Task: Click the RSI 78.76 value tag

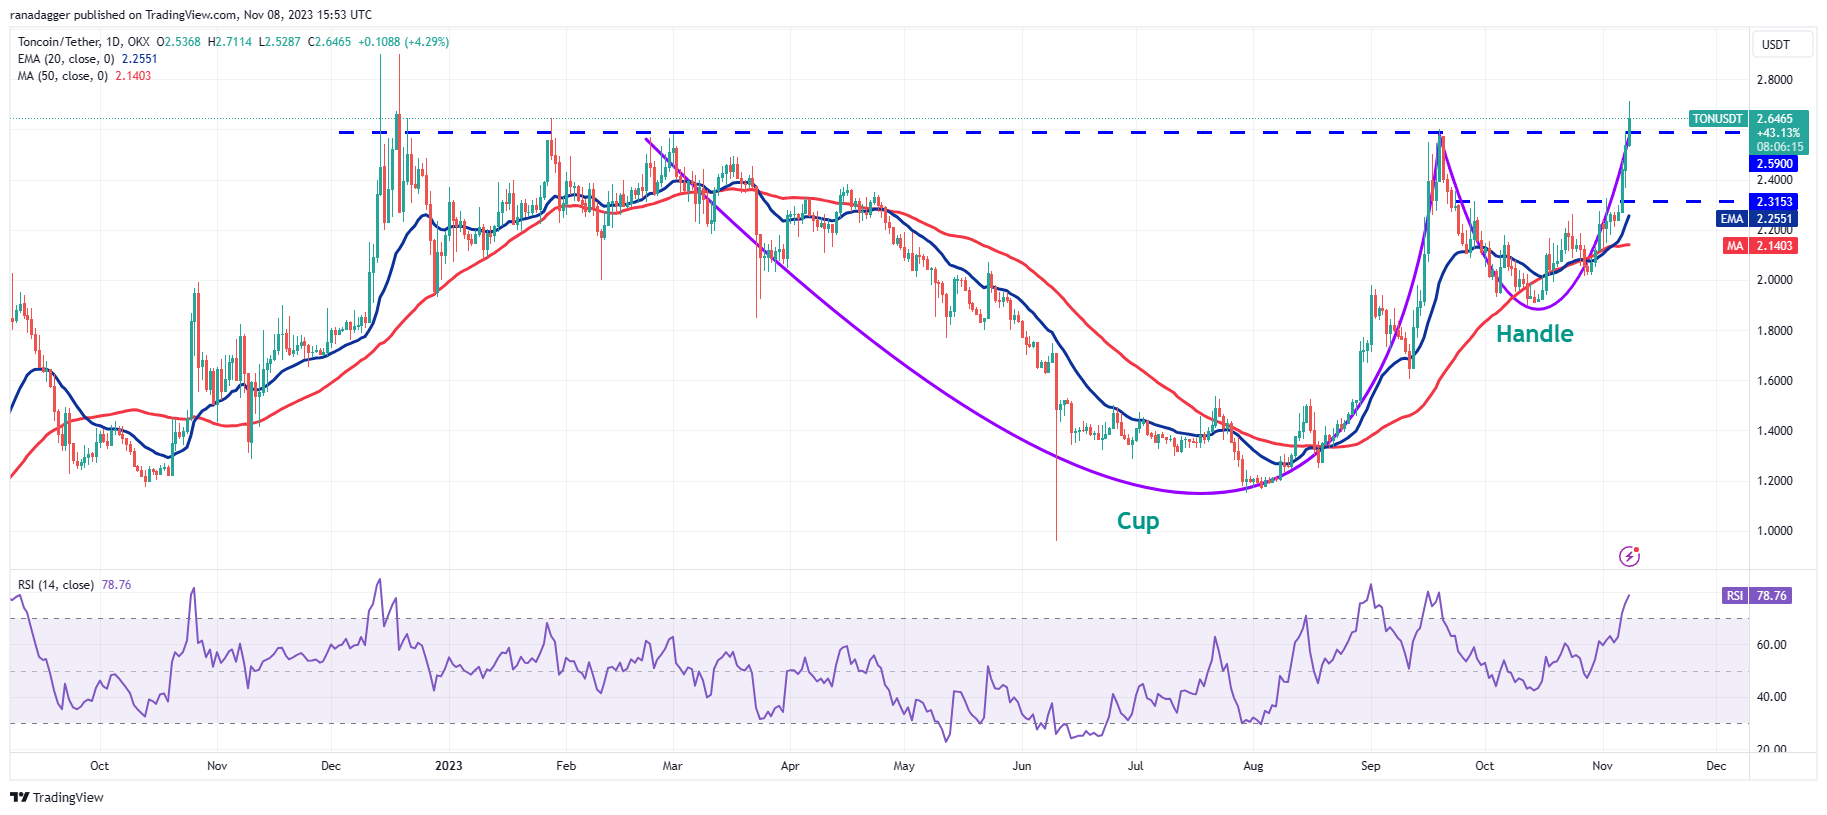Action: coord(1757,596)
